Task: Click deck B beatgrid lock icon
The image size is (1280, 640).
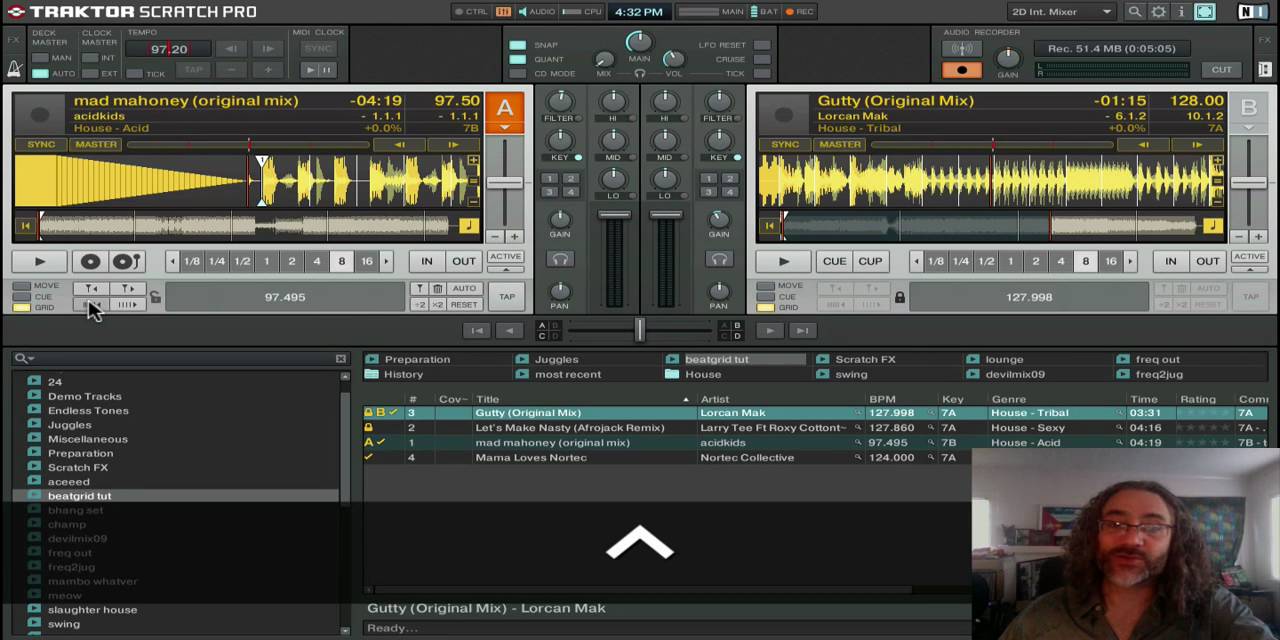Action: point(899,297)
